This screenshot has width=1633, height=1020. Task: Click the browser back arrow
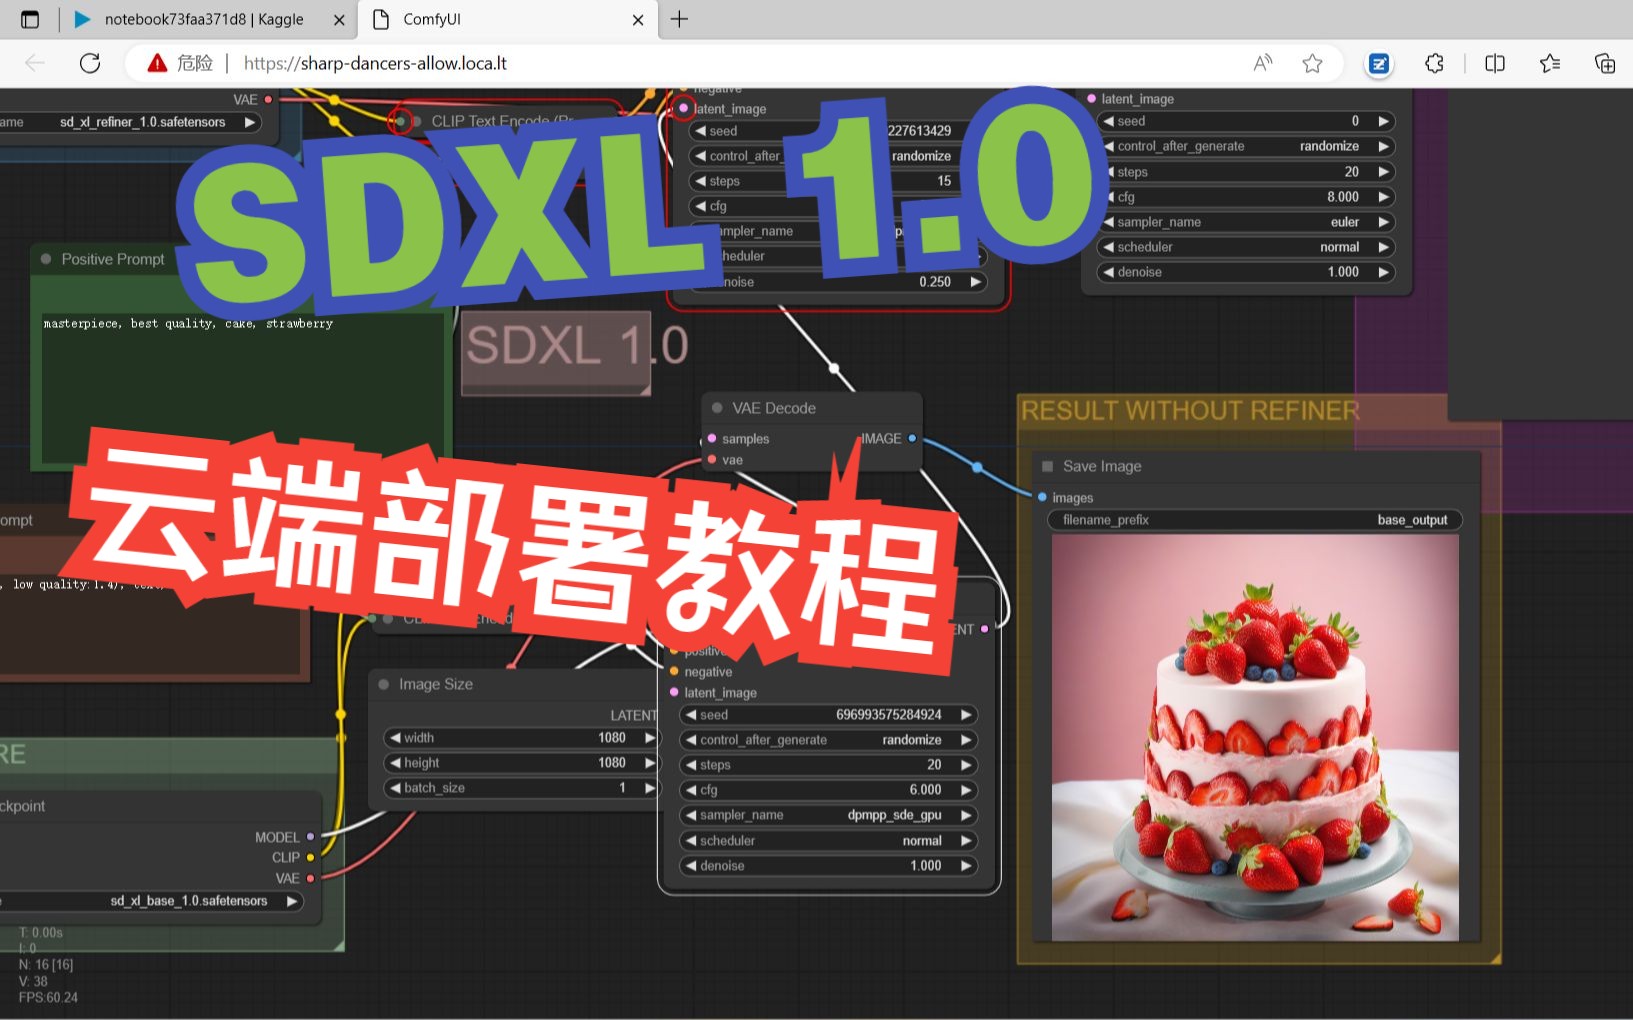tap(35, 63)
